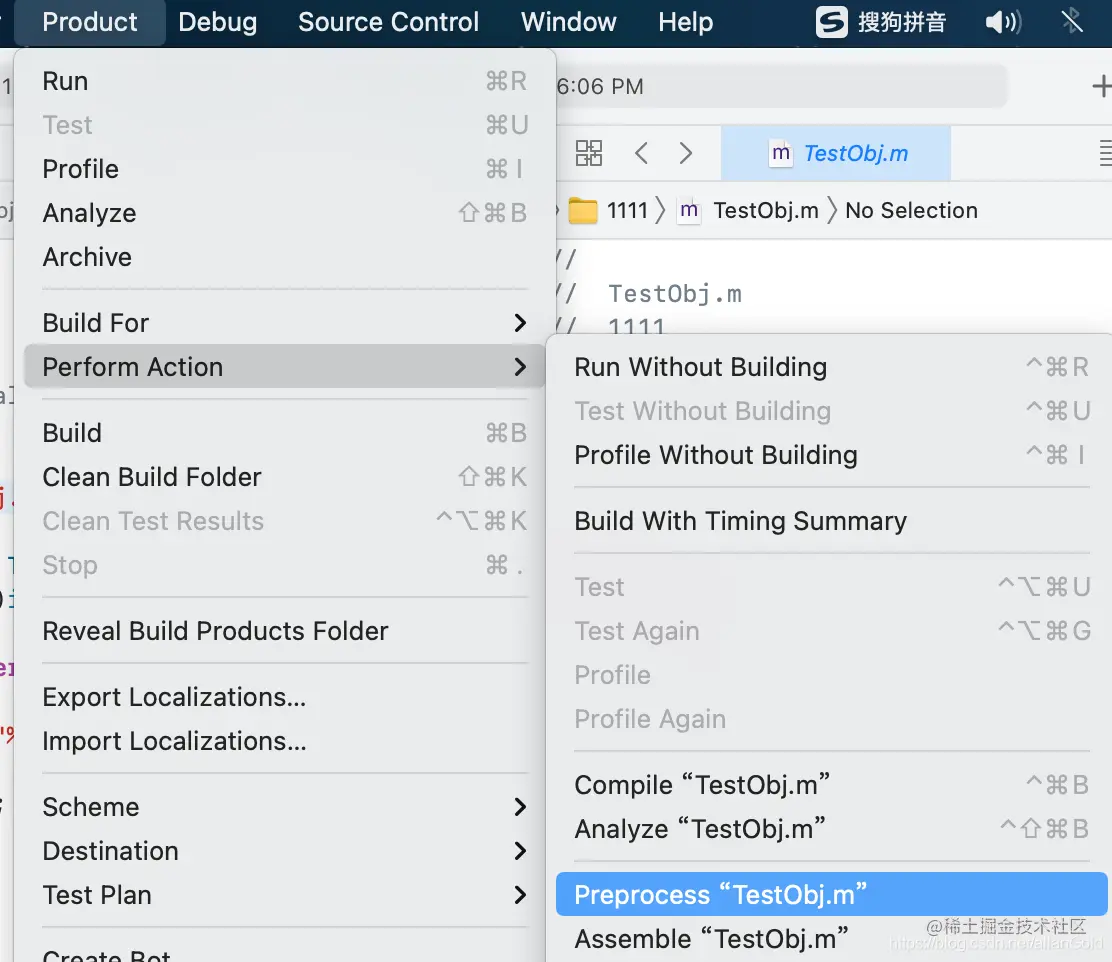Select Run Without Building
Viewport: 1112px width, 962px height.
[700, 367]
